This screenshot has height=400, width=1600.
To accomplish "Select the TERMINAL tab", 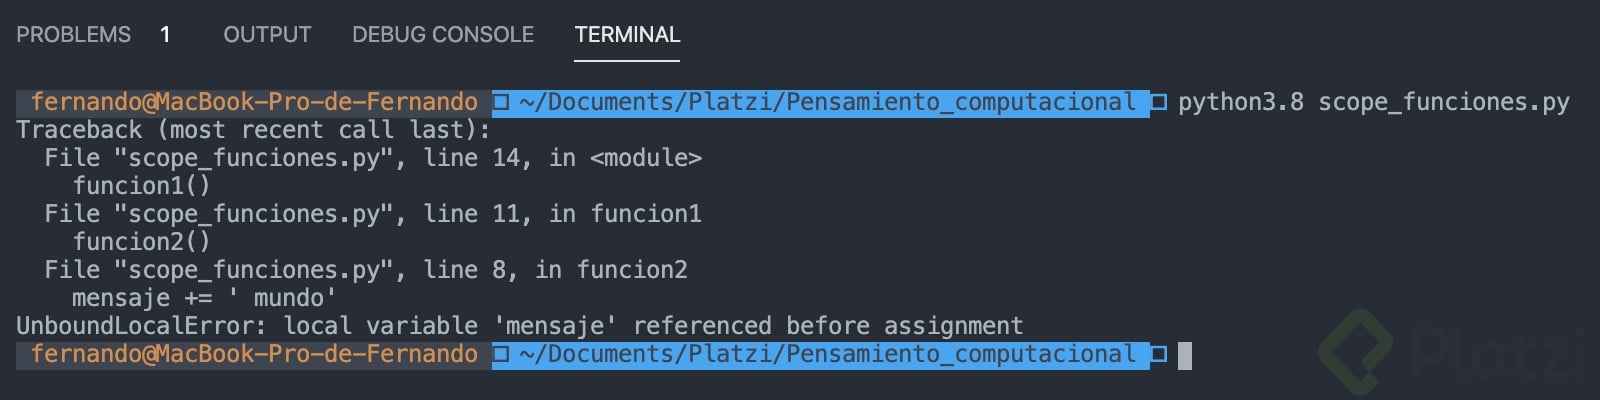I will (627, 35).
